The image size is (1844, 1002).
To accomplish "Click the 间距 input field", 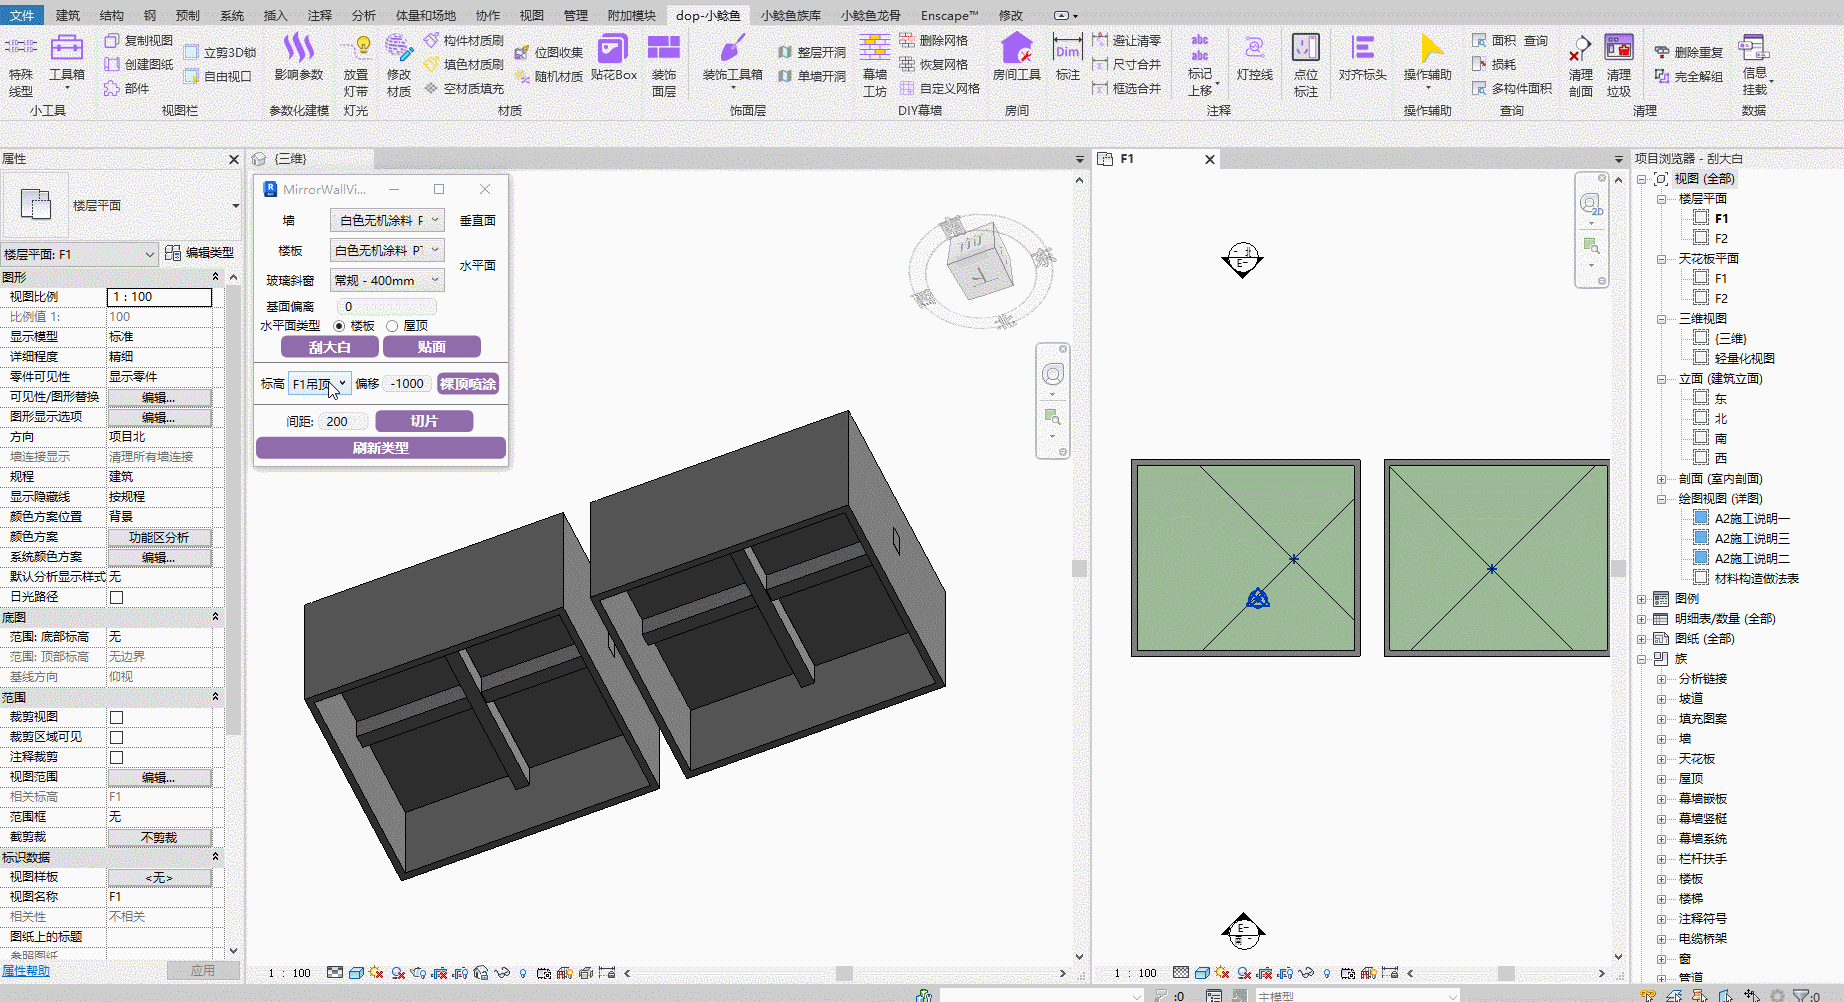I will click(x=343, y=422).
